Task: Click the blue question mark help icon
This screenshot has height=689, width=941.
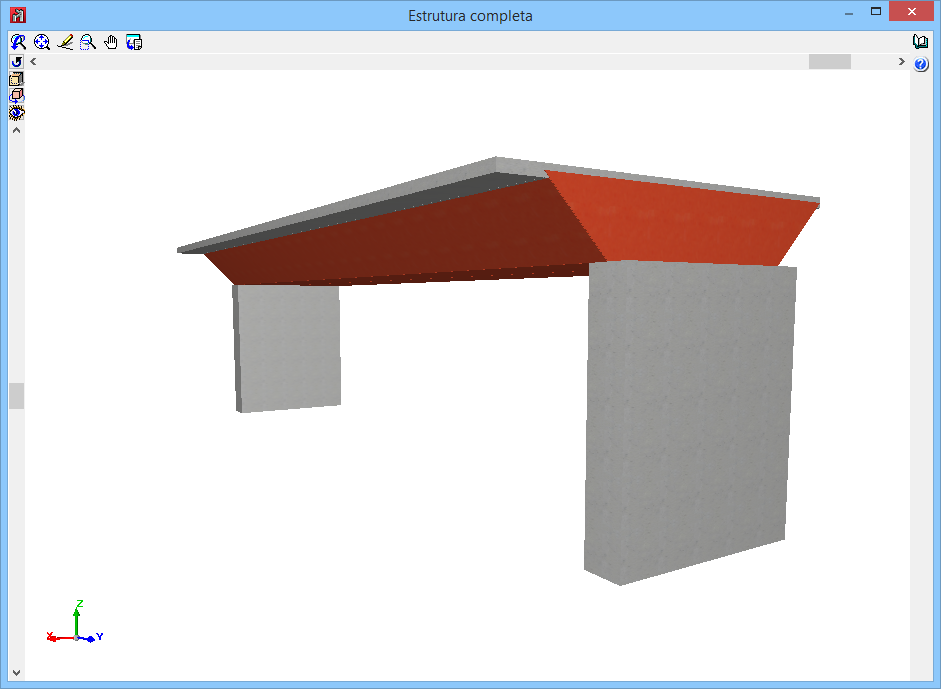Action: [921, 64]
